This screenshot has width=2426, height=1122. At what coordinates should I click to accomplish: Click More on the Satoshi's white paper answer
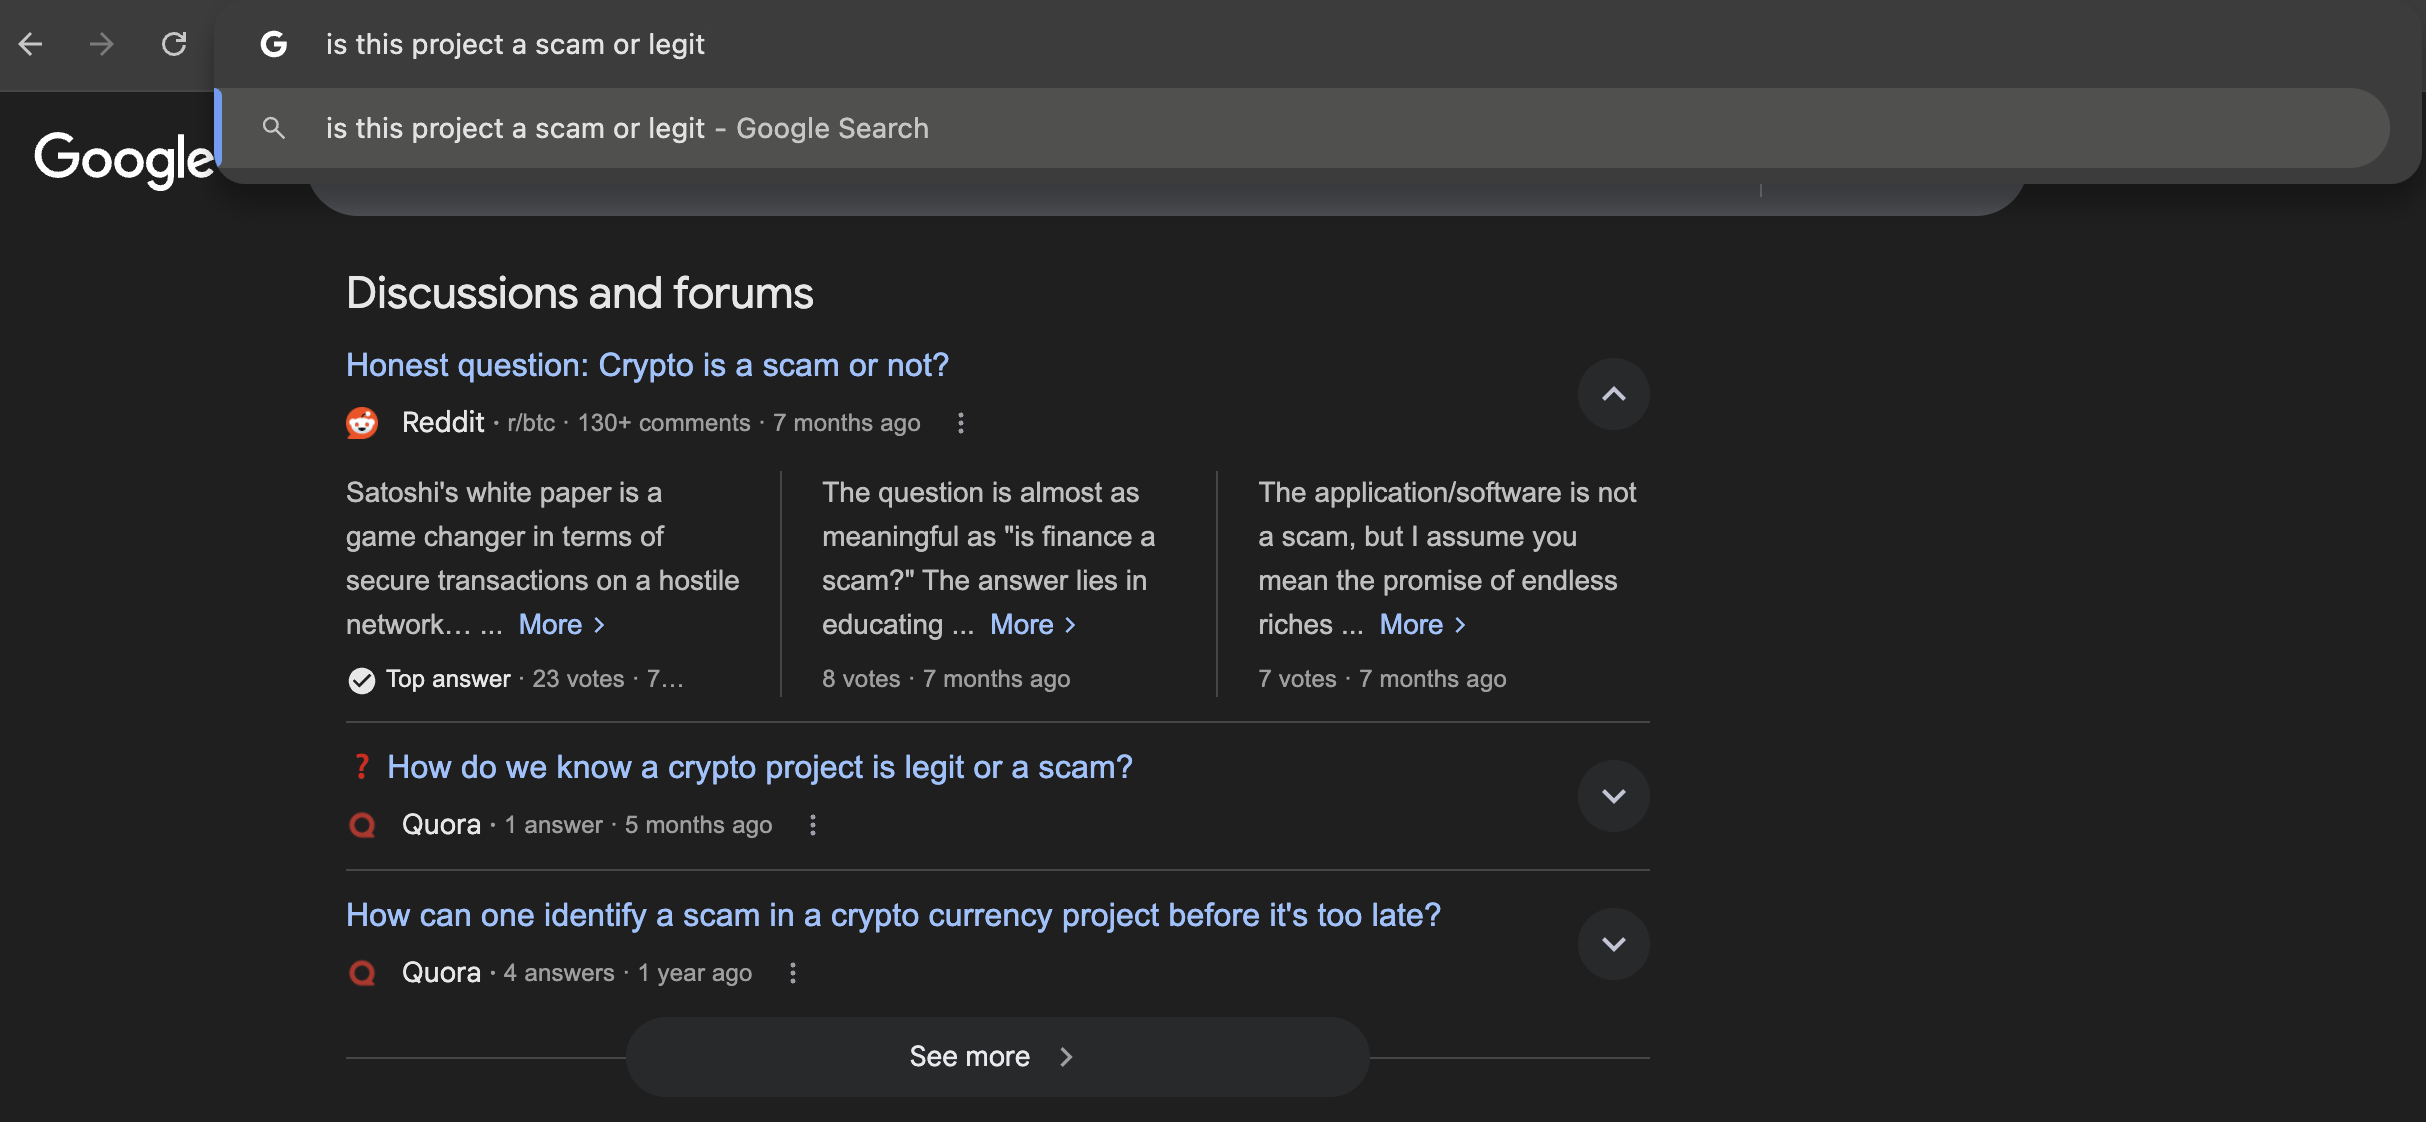click(562, 625)
